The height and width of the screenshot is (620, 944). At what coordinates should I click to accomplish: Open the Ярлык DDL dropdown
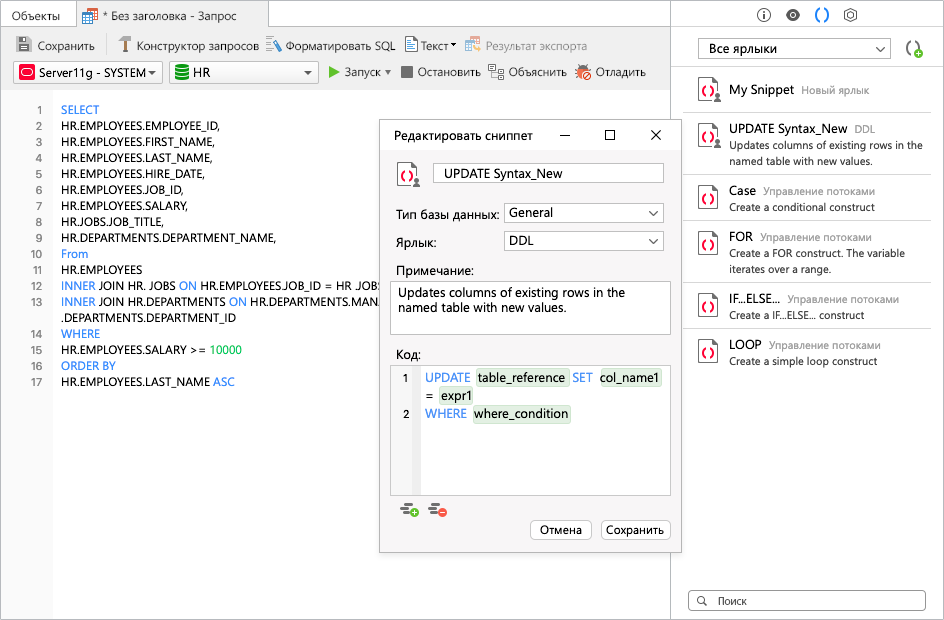(x=653, y=241)
